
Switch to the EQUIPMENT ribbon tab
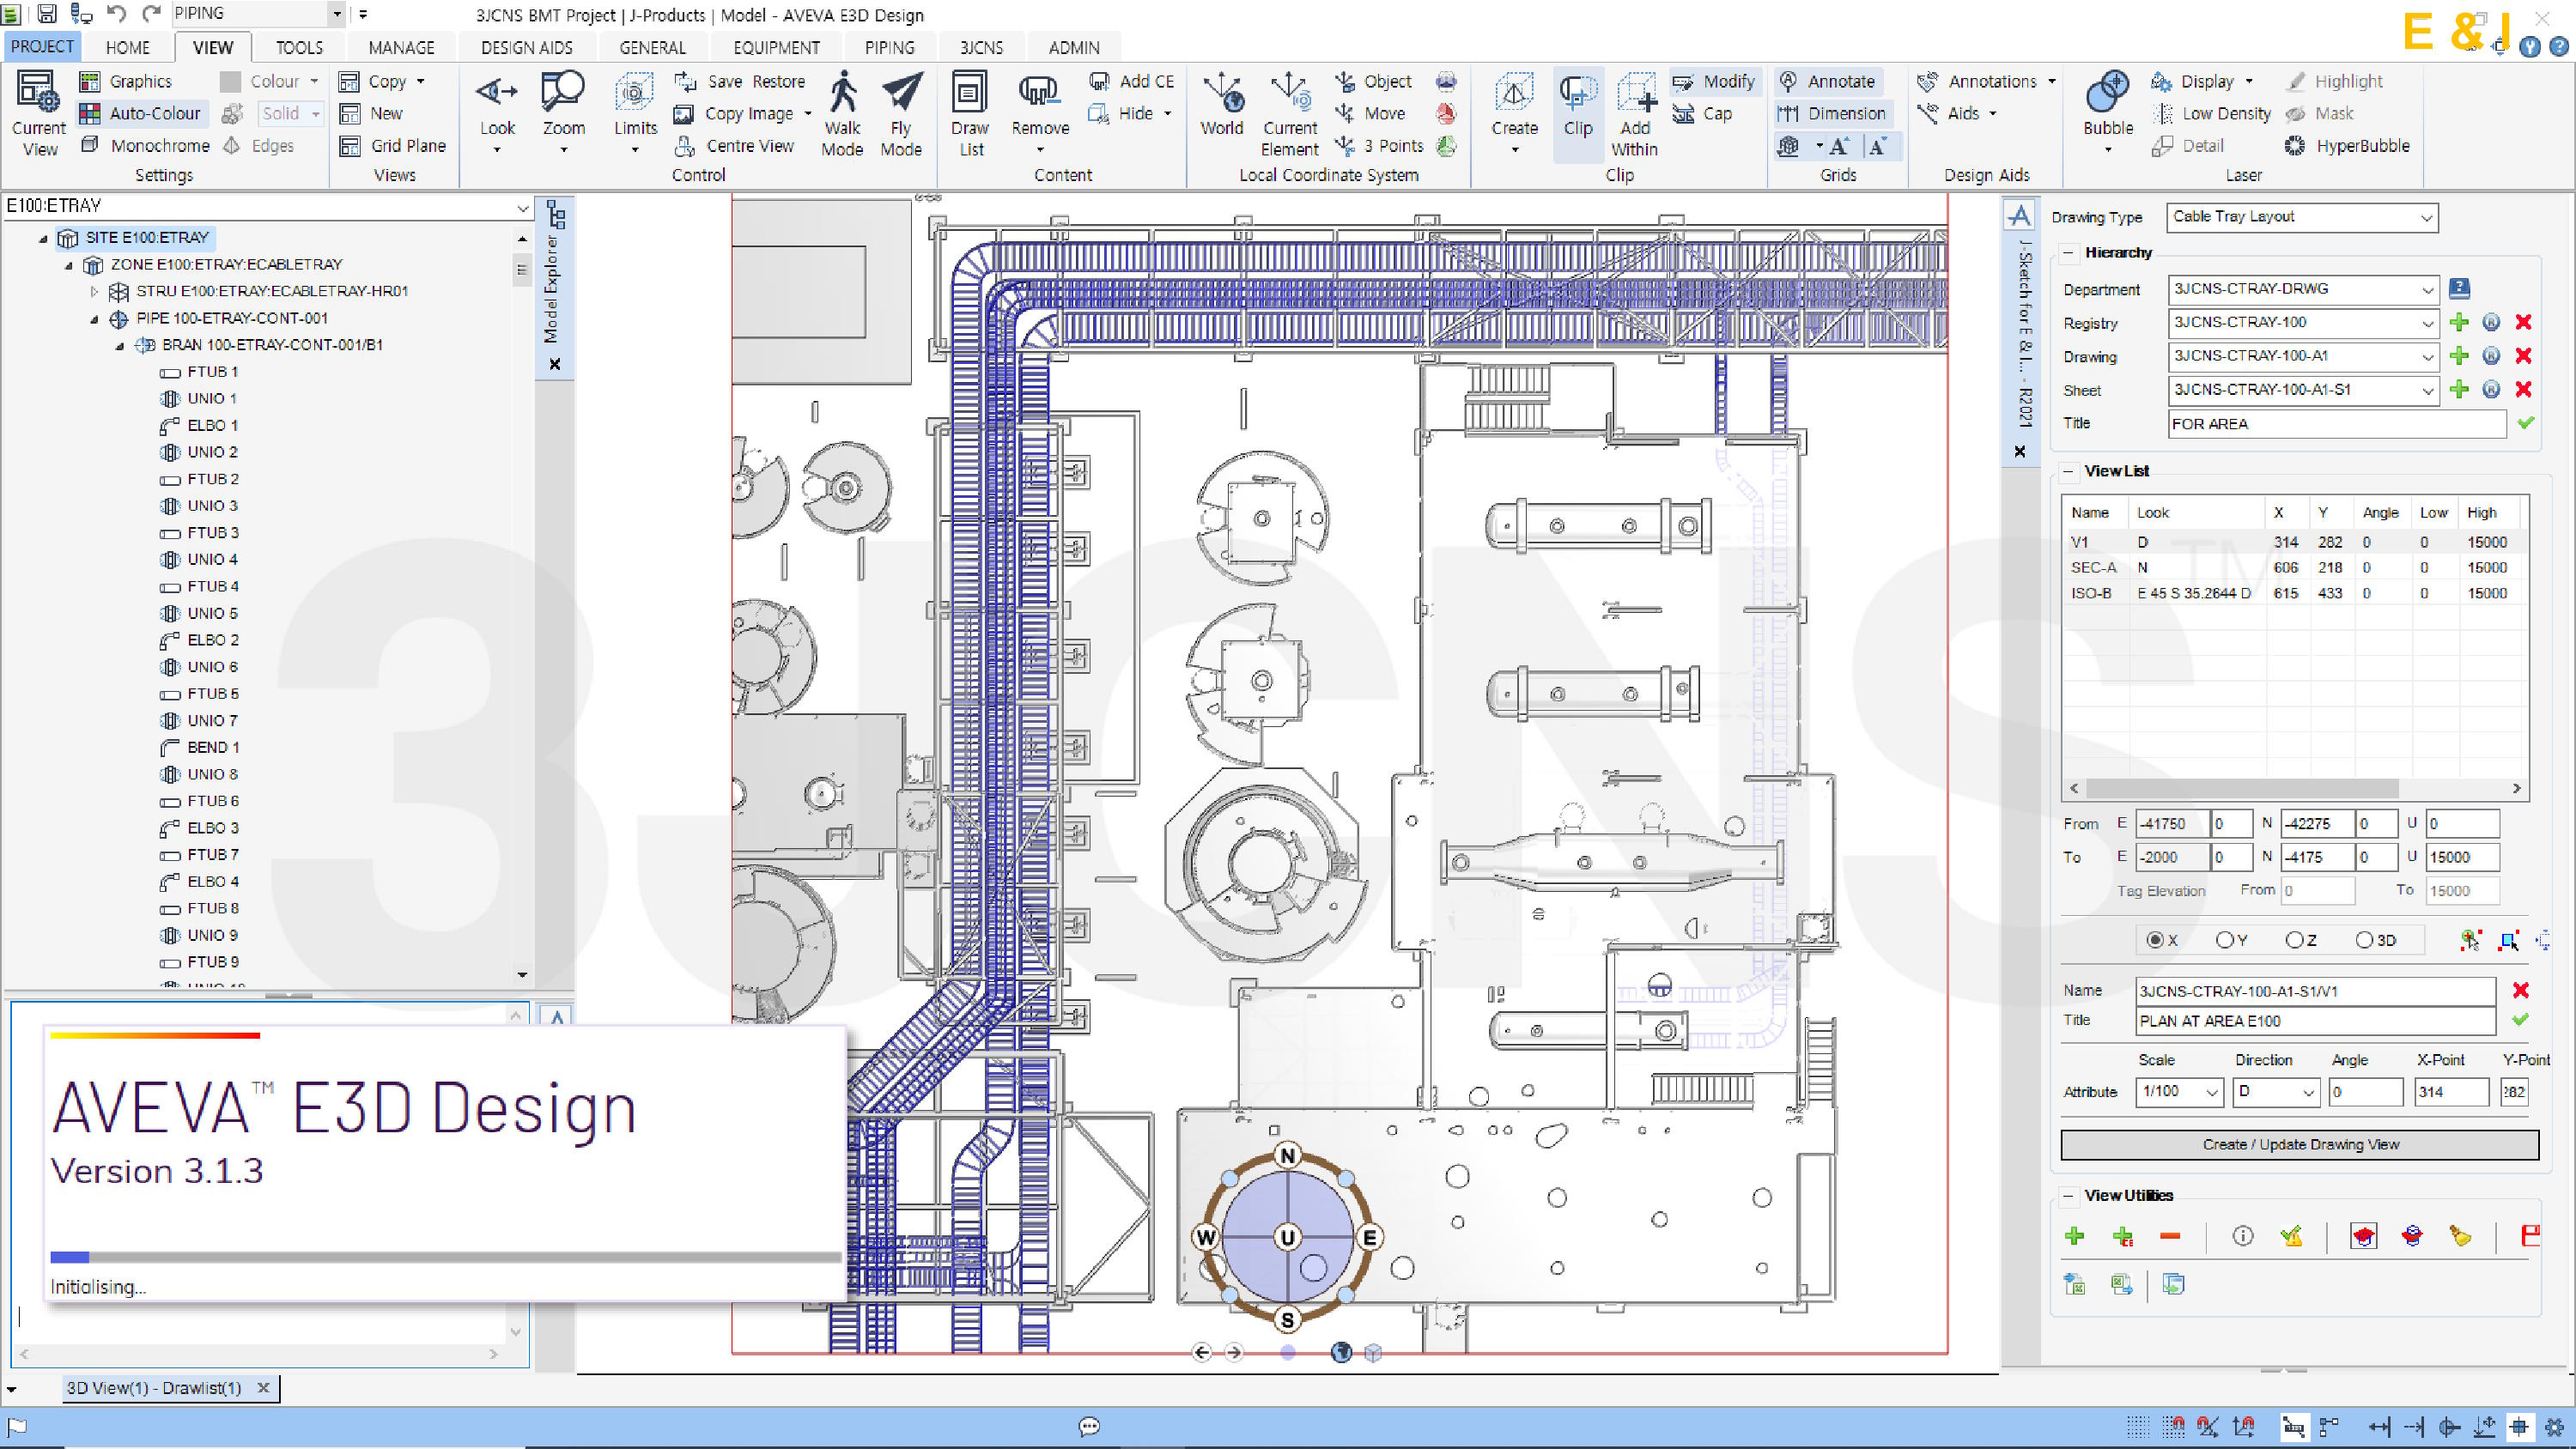coord(776,47)
